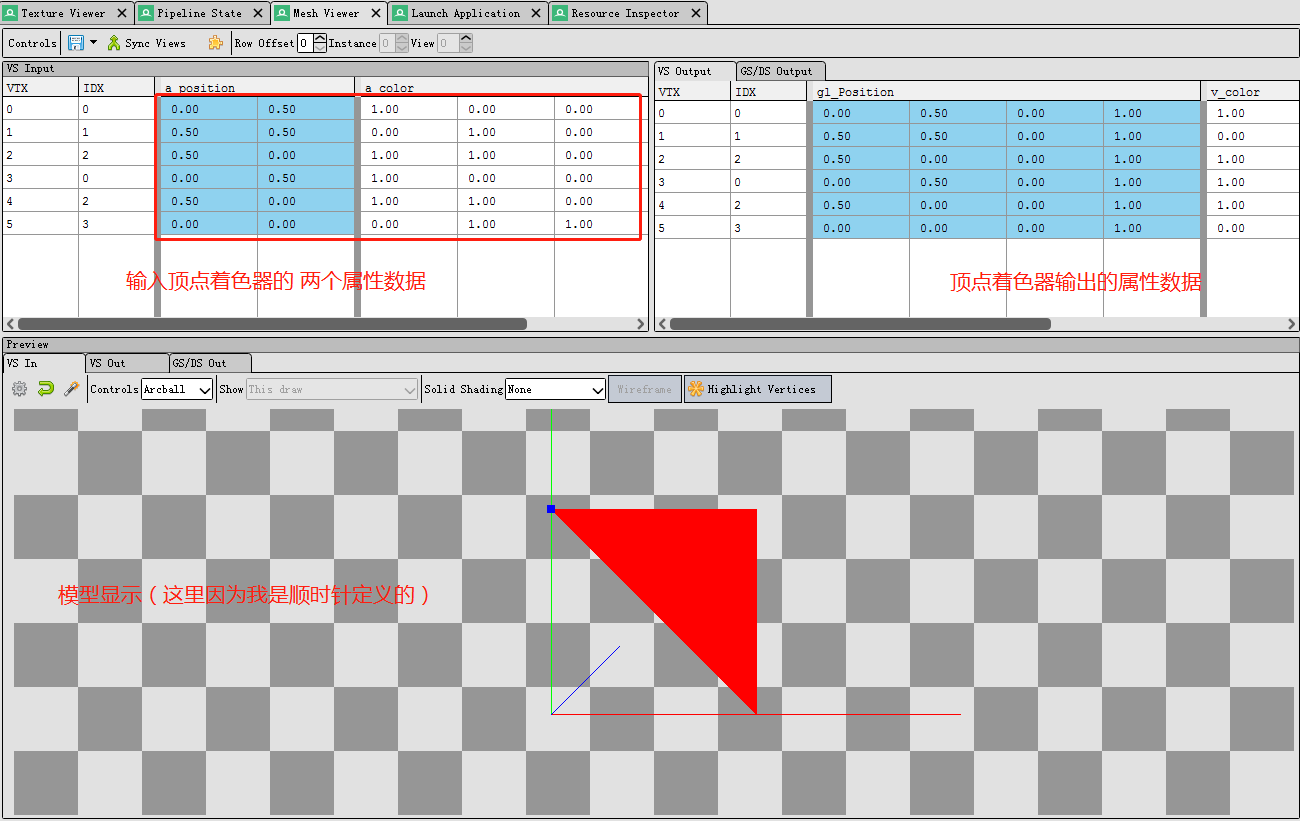The width and height of the screenshot is (1300, 821).
Task: Select VTX 3 row cell in VS Input
Action: pyautogui.click(x=40, y=178)
